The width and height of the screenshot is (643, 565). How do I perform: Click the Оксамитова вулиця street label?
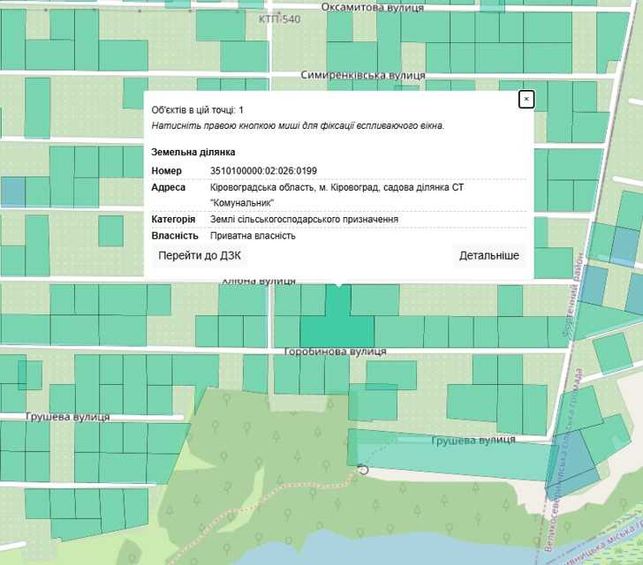[x=372, y=7]
